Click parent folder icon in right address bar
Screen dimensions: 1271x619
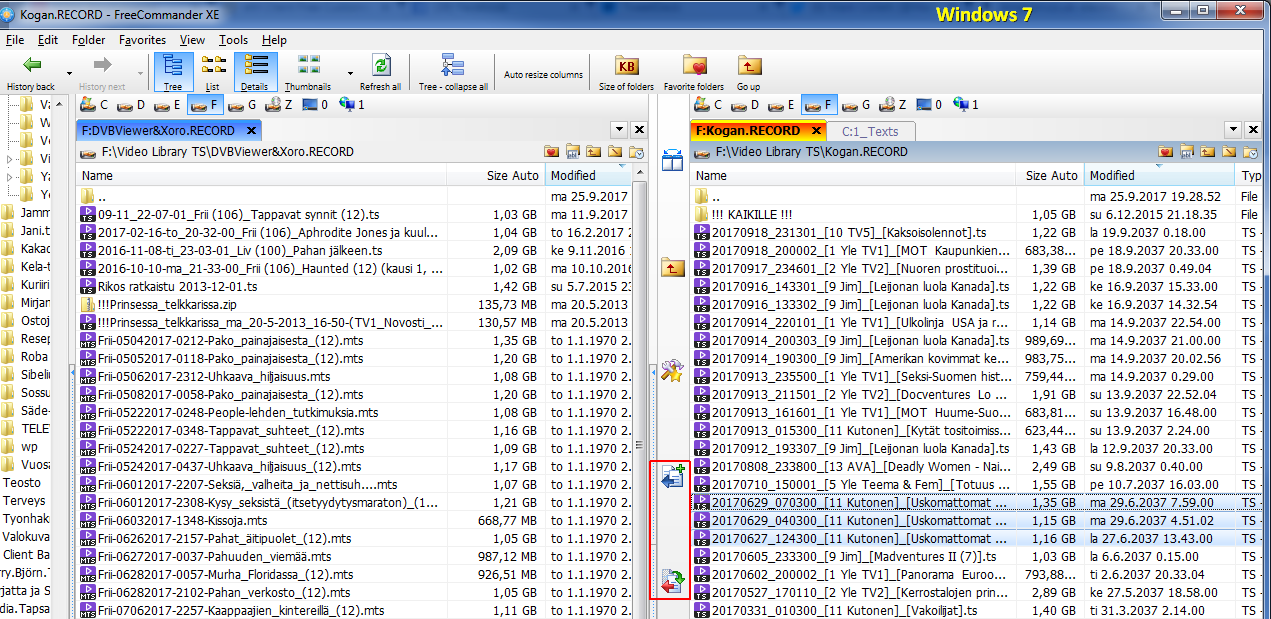pyautogui.click(x=1208, y=152)
